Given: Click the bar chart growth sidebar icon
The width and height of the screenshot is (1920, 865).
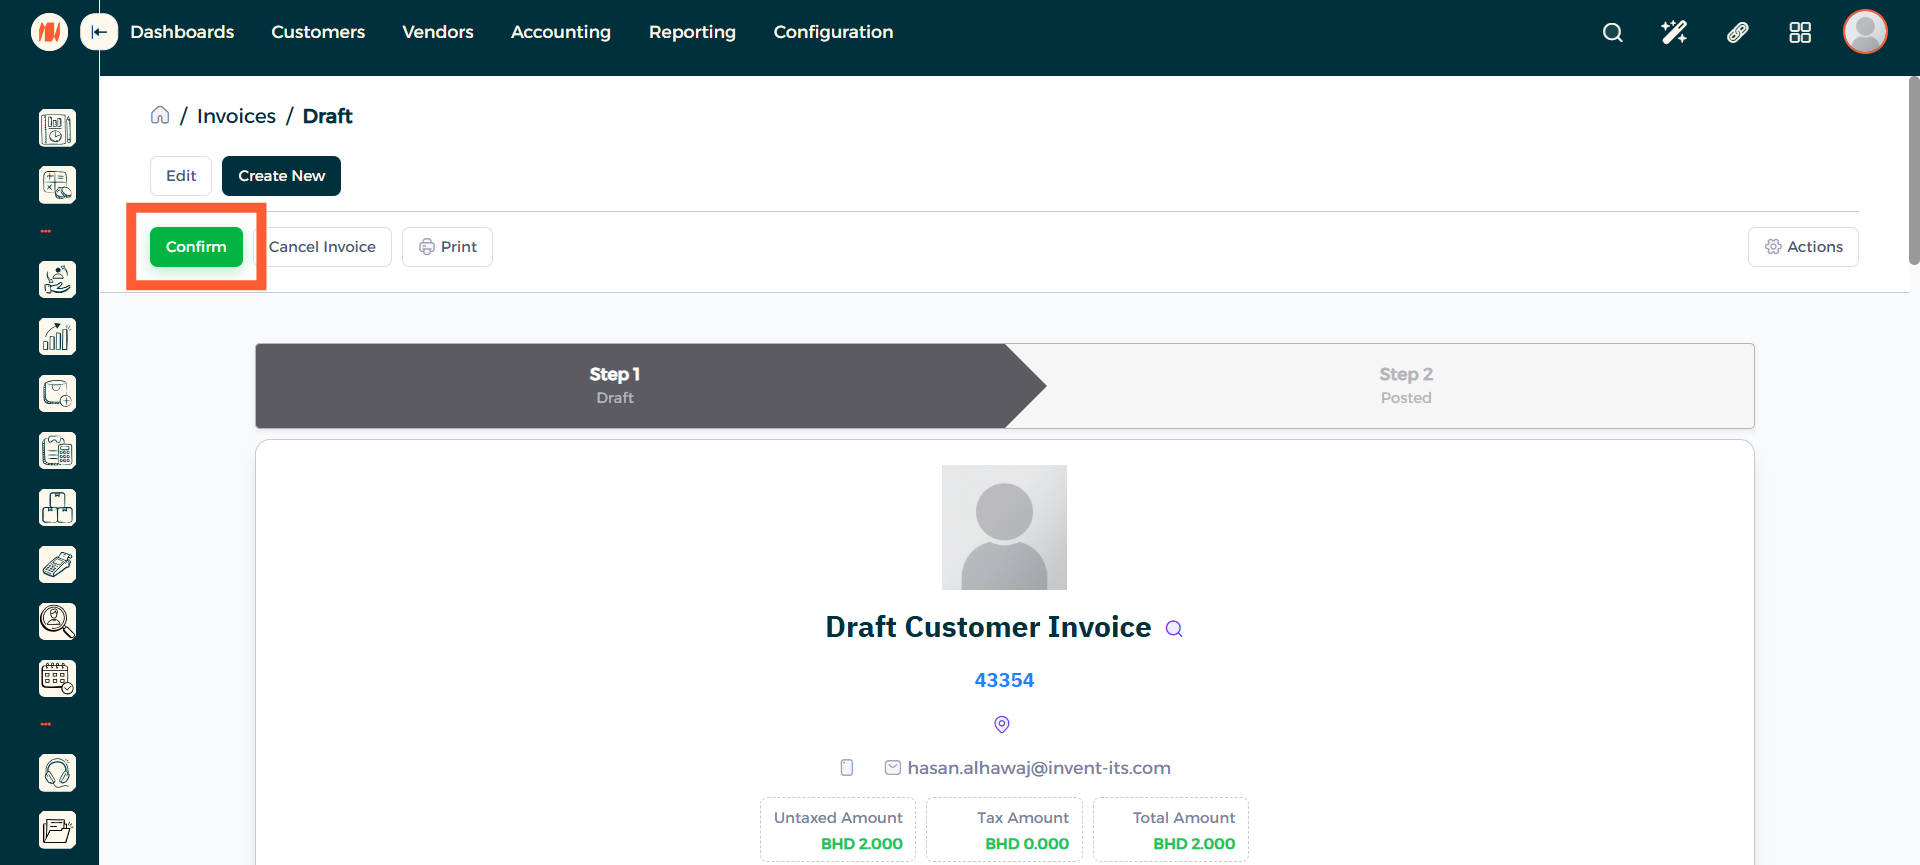Looking at the screenshot, I should (x=57, y=337).
